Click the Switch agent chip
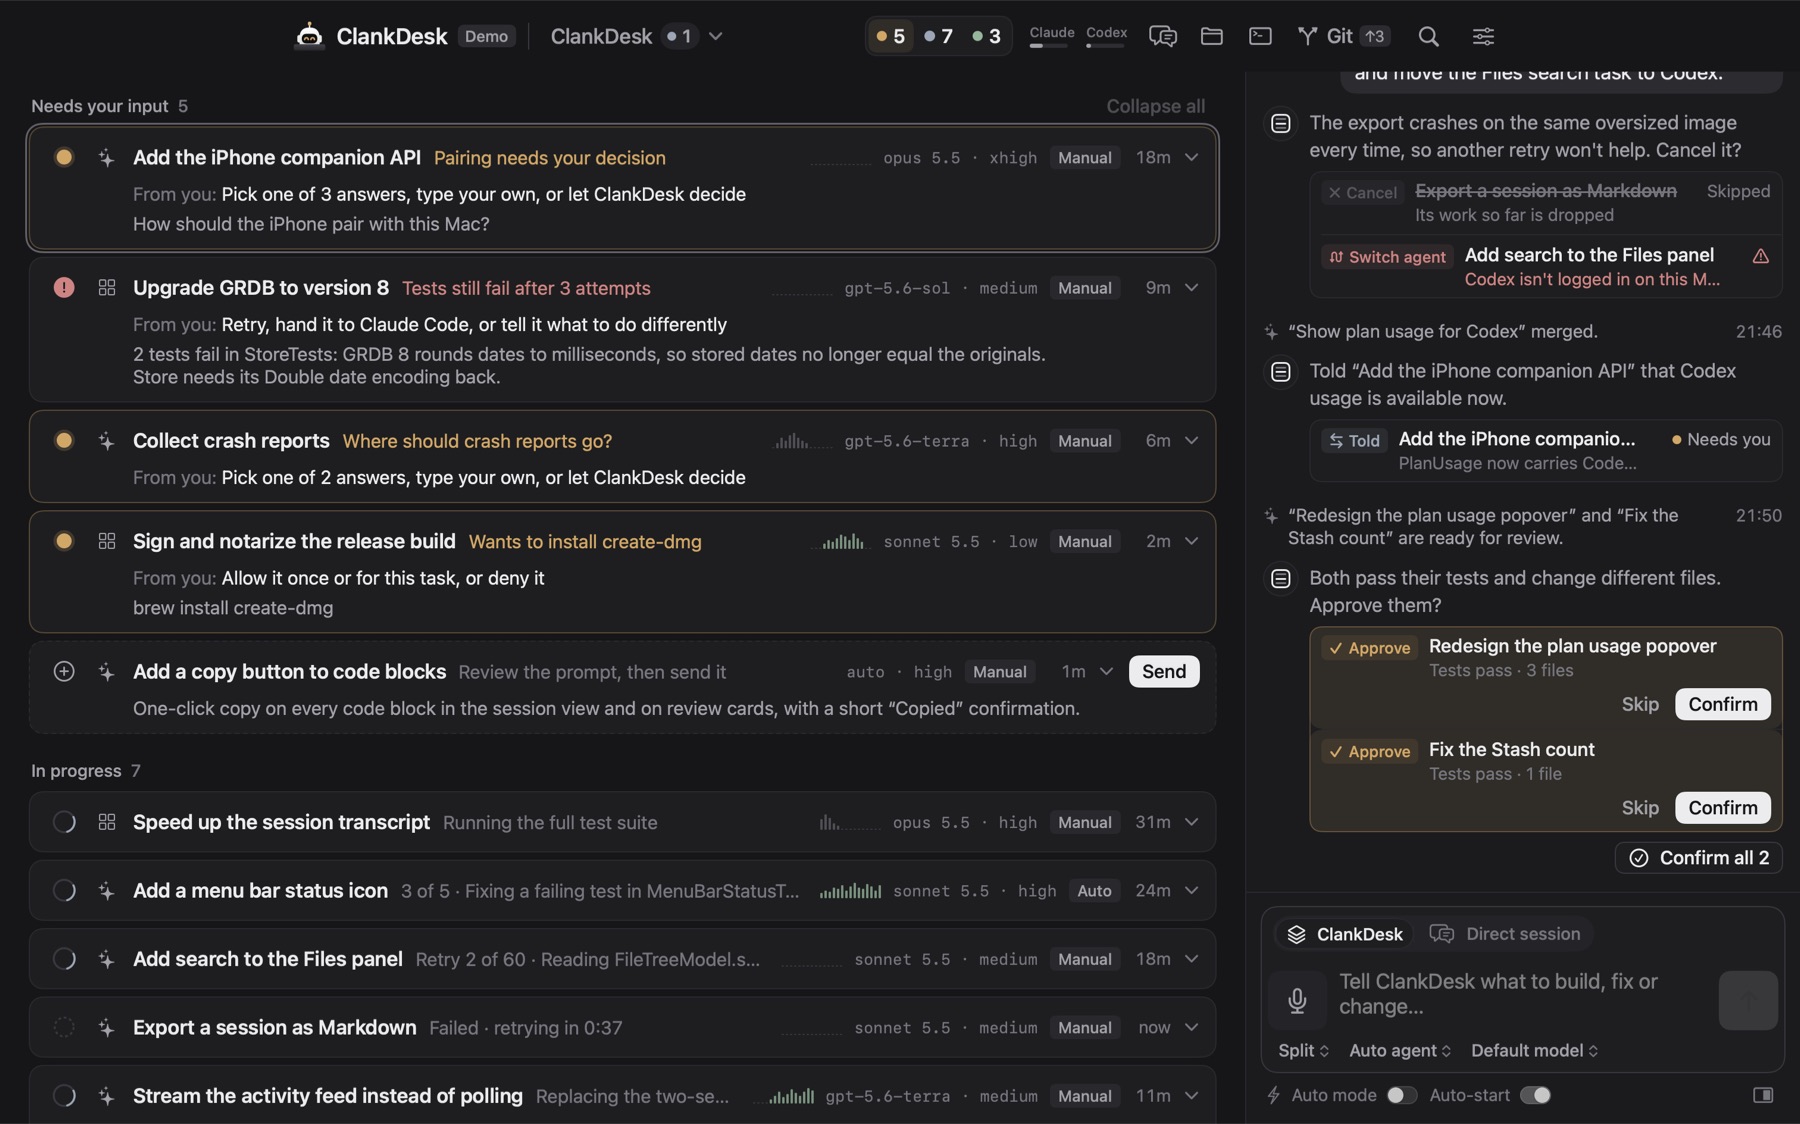Screen dimensions: 1800x1124 (1386, 257)
